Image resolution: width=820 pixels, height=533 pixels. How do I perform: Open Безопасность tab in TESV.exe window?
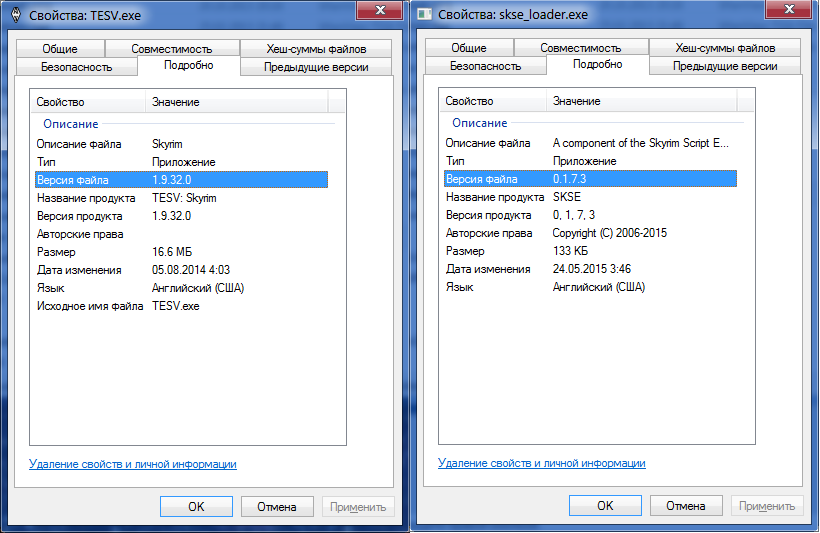click(77, 67)
